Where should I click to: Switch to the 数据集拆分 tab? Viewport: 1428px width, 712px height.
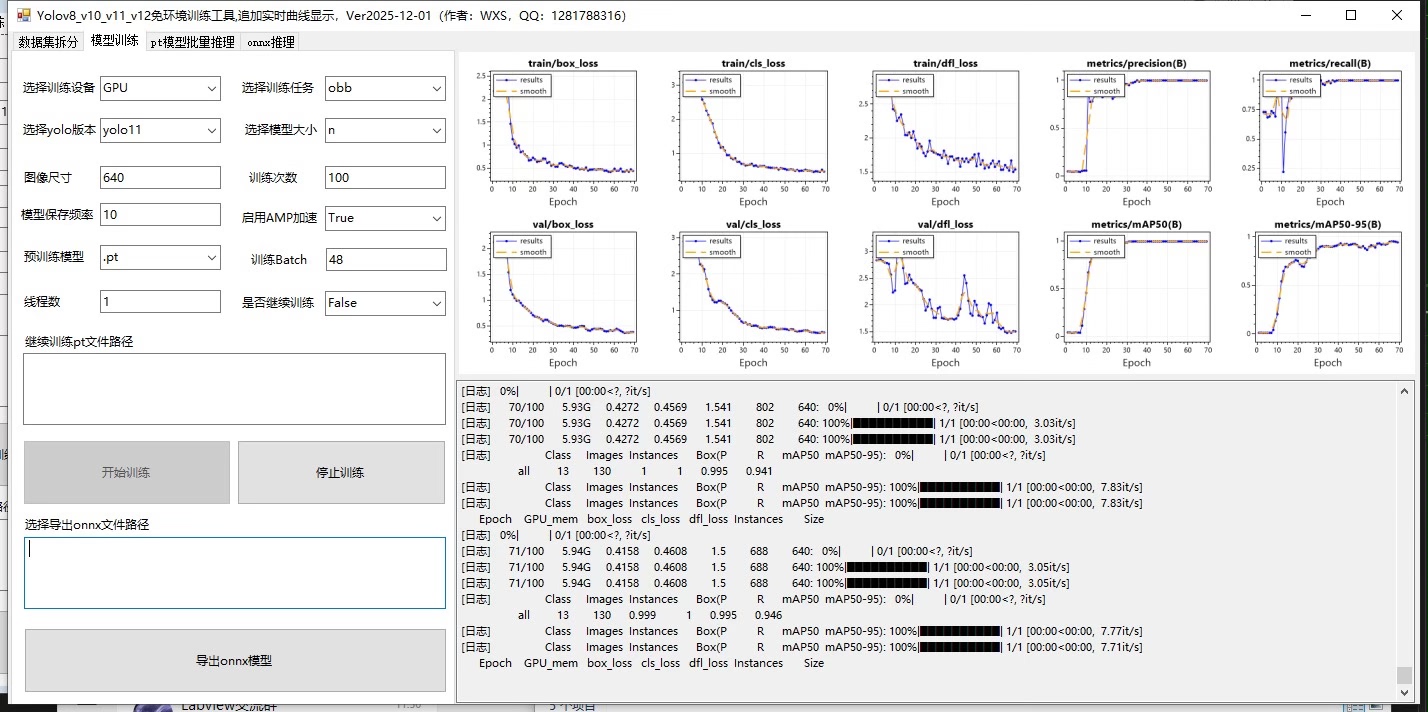[47, 42]
